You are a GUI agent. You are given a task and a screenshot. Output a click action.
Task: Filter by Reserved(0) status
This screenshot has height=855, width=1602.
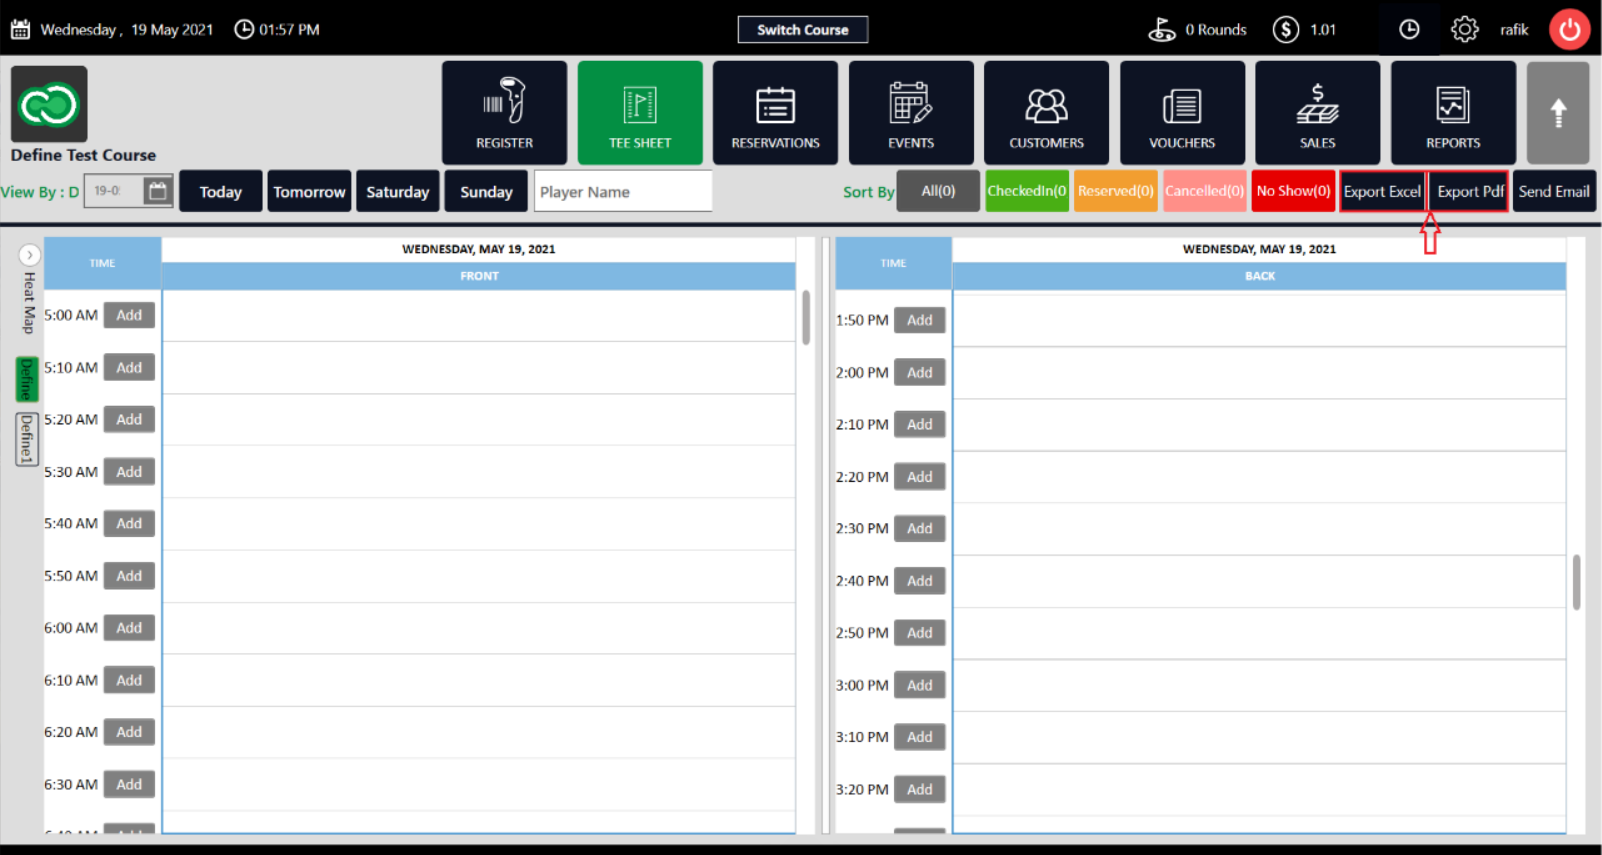1116,191
